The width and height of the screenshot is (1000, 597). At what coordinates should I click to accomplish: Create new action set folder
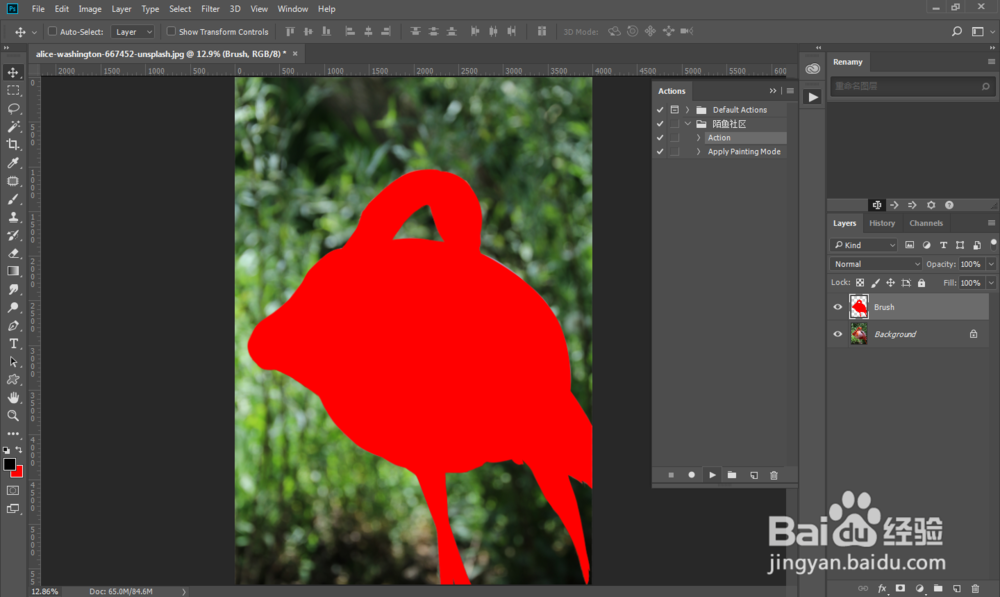point(732,475)
